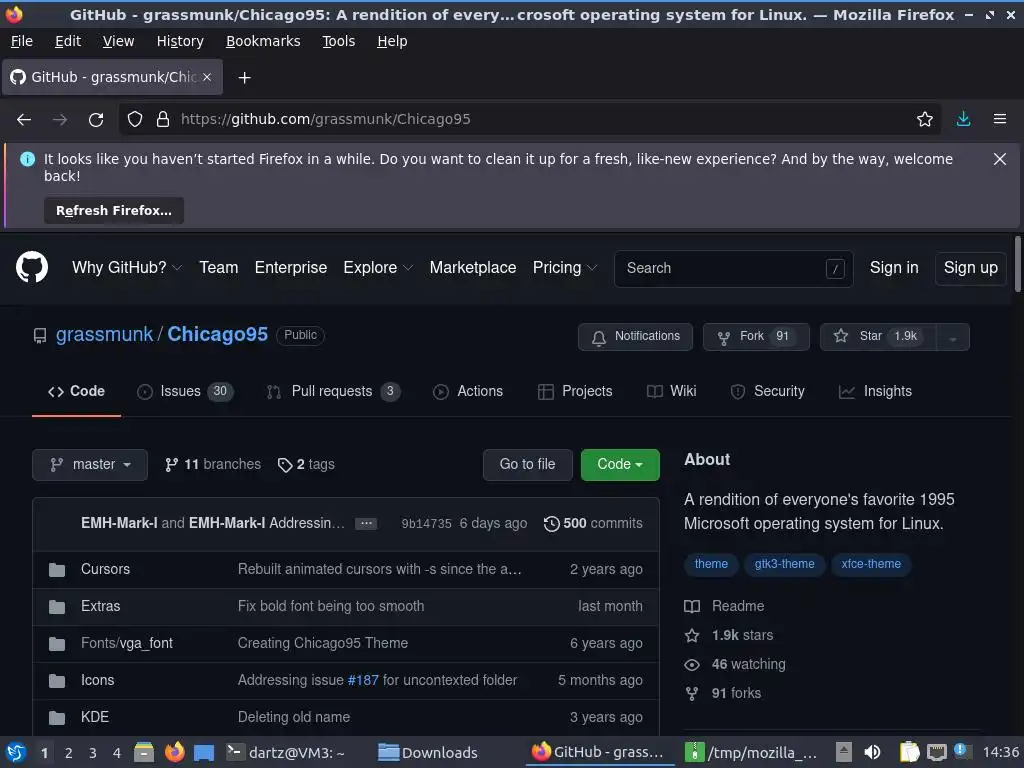Click the Sign up button
1024x768 pixels.
pos(970,268)
